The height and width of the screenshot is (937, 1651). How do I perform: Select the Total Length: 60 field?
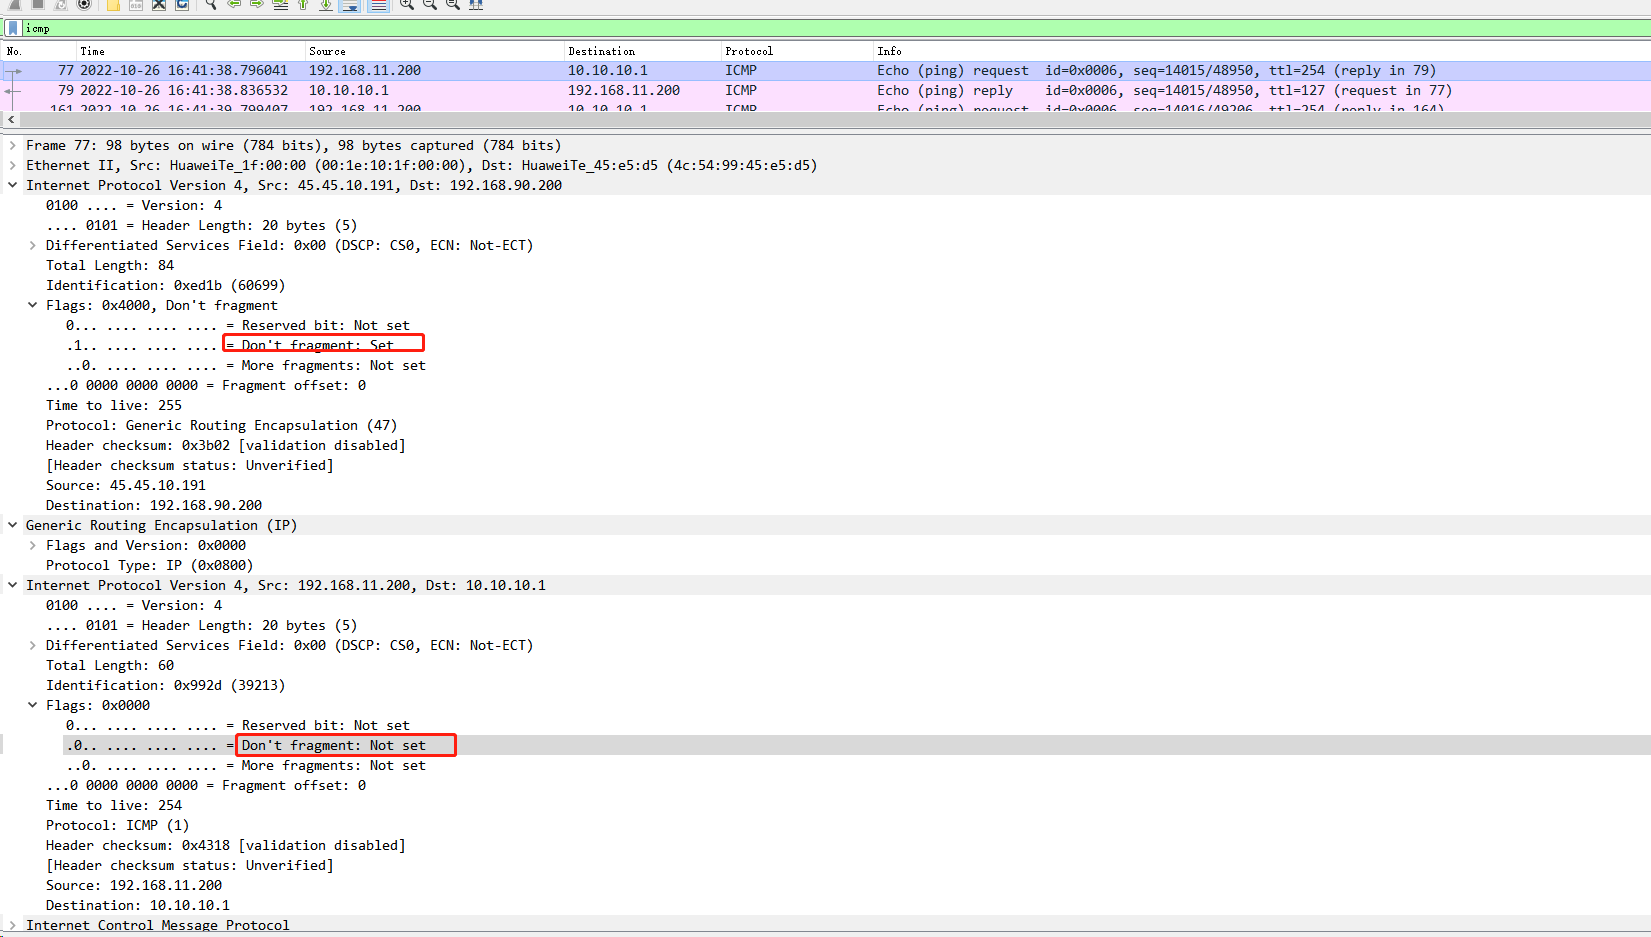[x=110, y=665]
